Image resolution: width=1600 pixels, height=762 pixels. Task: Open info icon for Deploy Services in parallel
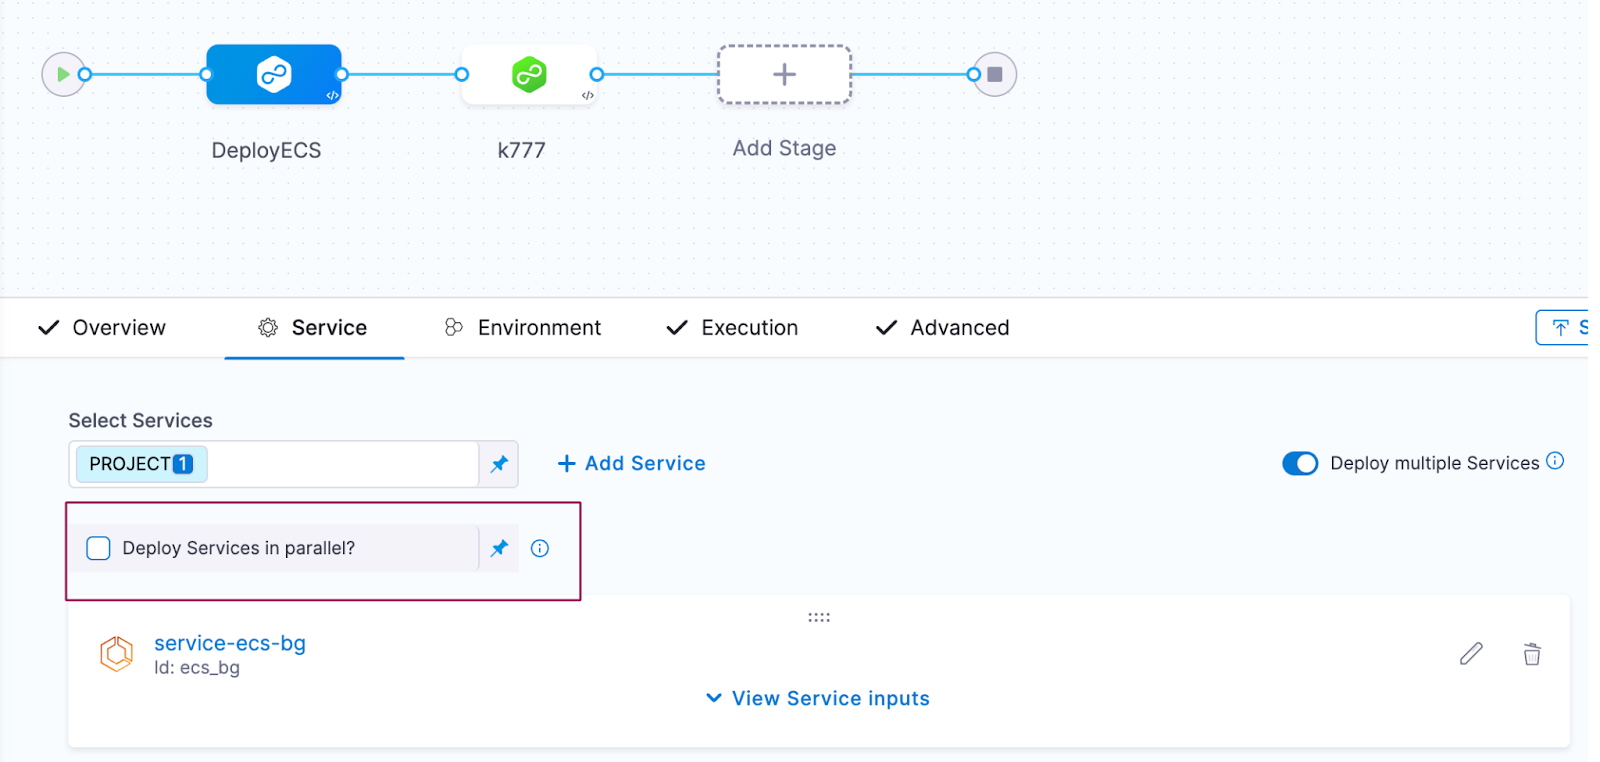pos(540,548)
